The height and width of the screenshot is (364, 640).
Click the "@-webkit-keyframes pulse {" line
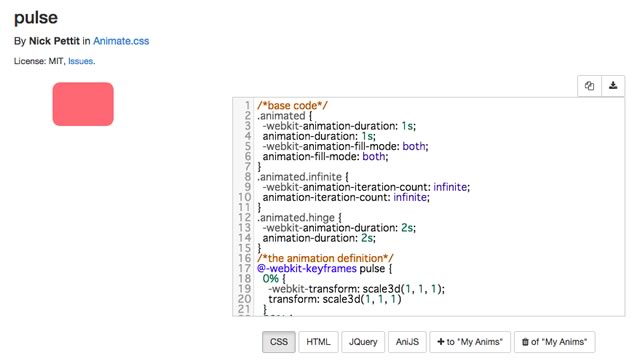pyautogui.click(x=324, y=269)
